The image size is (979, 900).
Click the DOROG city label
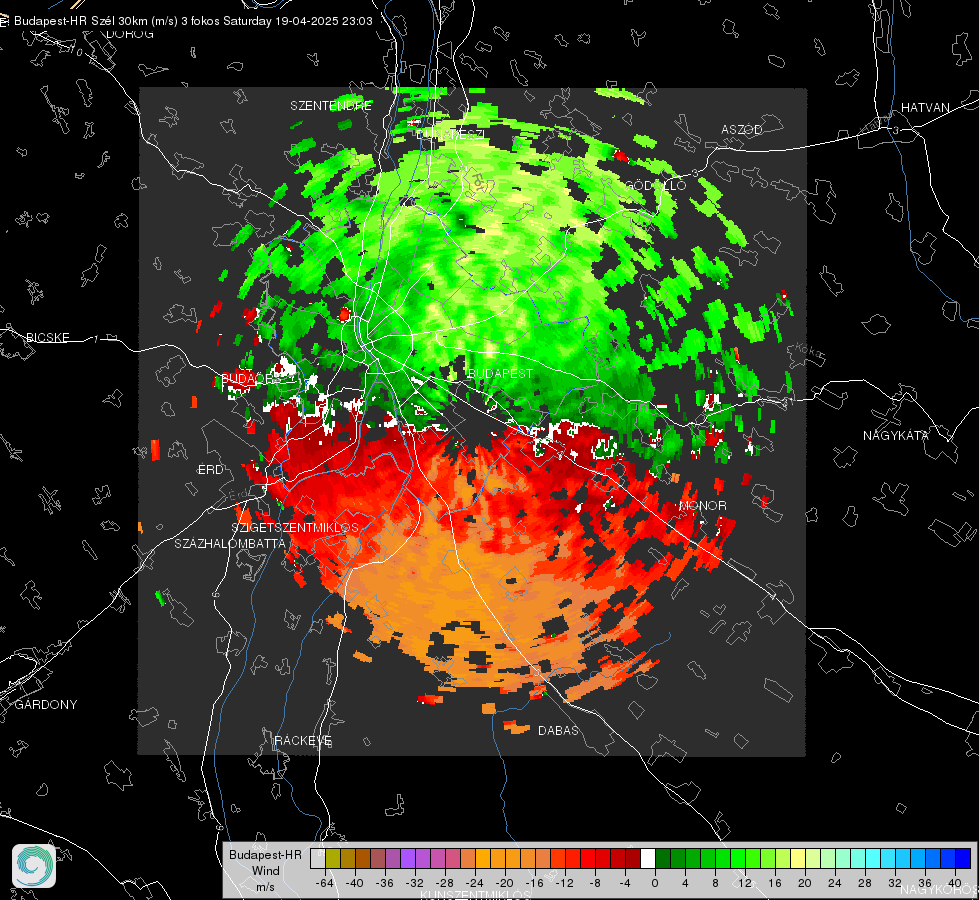[130, 34]
